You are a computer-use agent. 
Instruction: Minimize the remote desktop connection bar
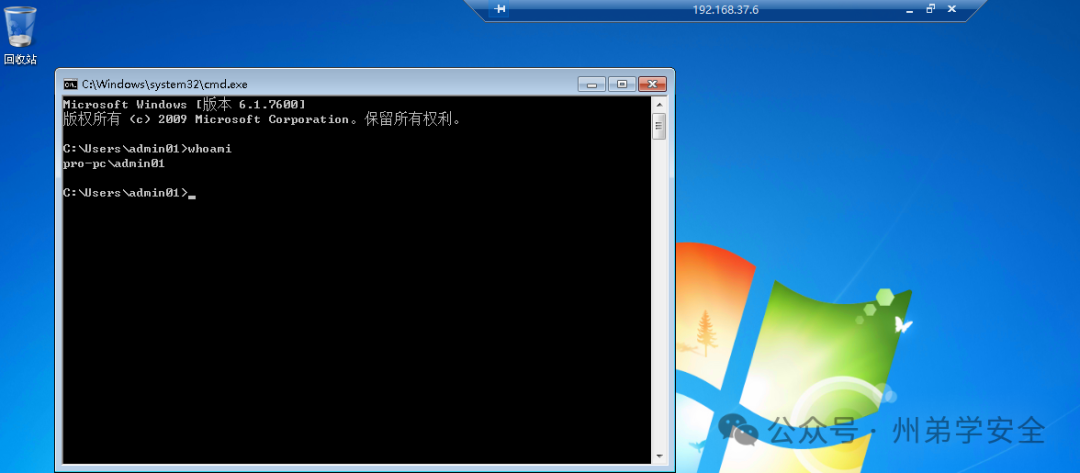(911, 10)
